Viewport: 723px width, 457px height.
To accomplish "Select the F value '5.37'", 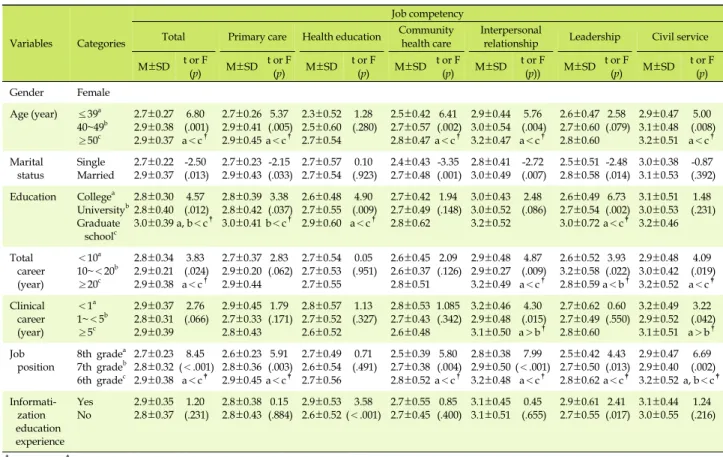I will click(279, 114).
